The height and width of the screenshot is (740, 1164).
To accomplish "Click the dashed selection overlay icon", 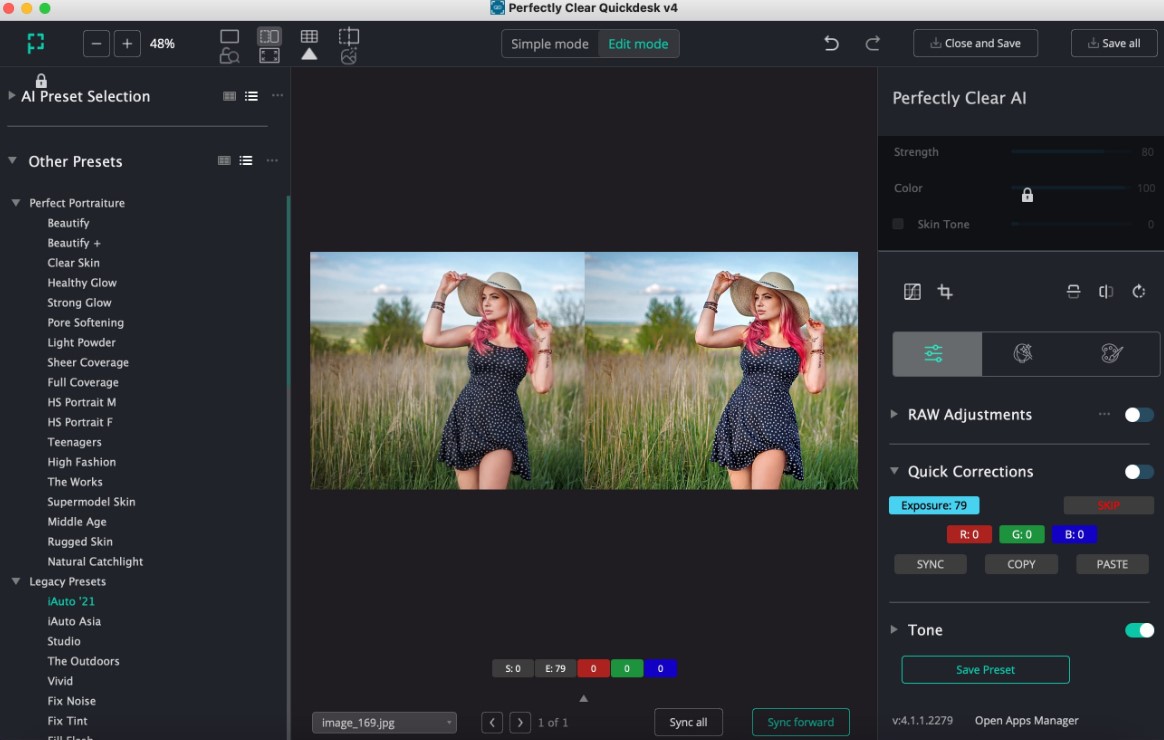I will tap(349, 36).
